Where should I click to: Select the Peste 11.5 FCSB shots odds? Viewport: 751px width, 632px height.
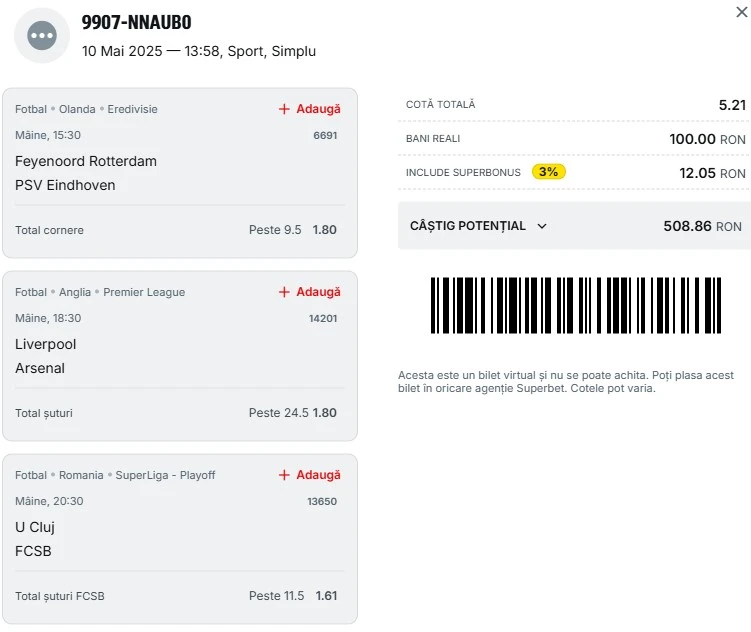[293, 596]
